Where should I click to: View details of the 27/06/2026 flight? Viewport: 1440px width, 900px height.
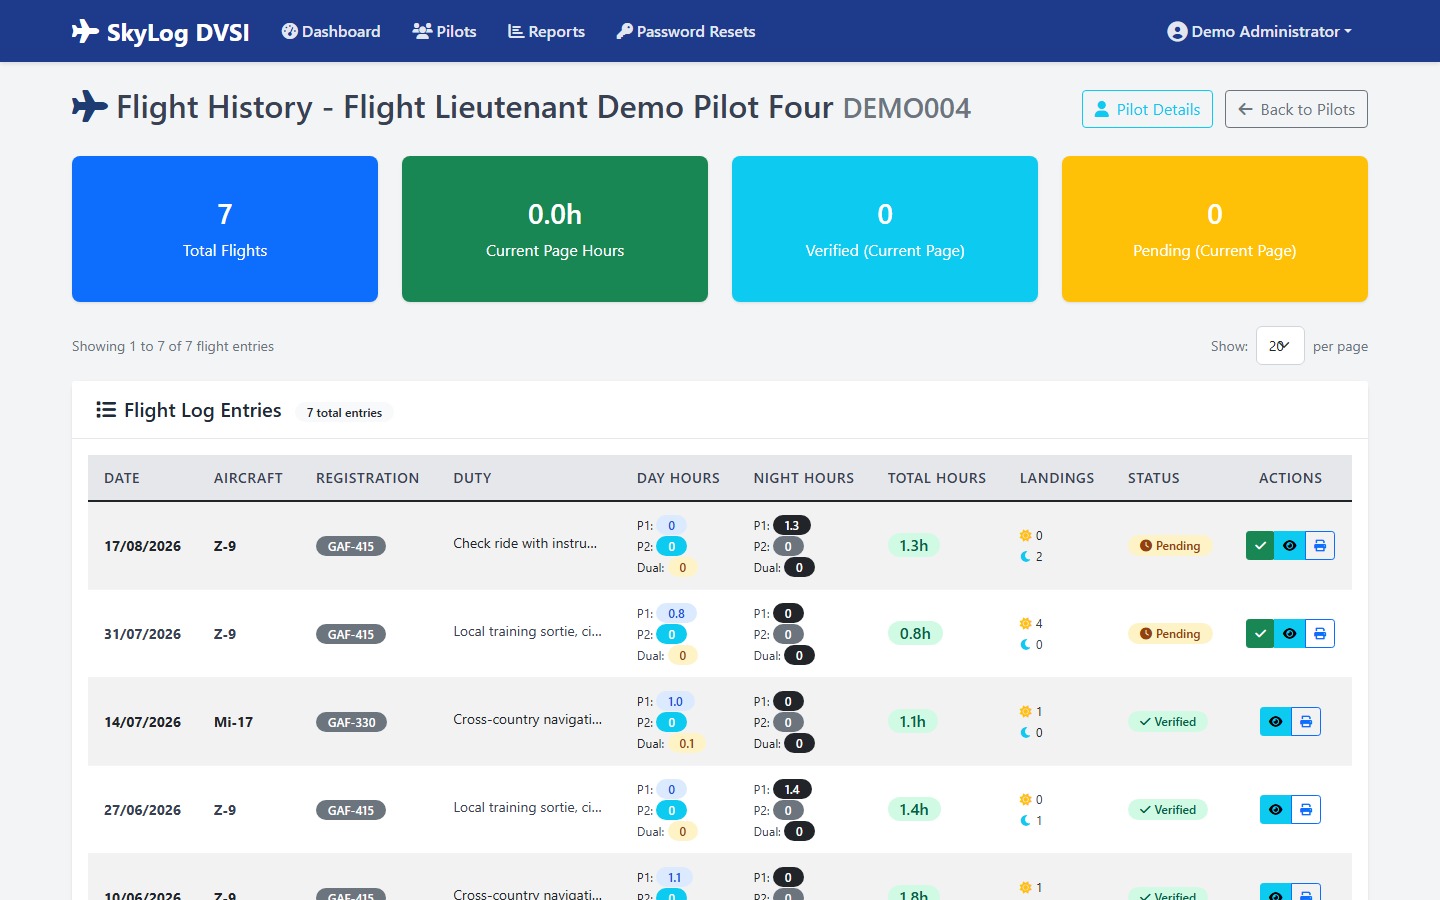[x=1275, y=810]
